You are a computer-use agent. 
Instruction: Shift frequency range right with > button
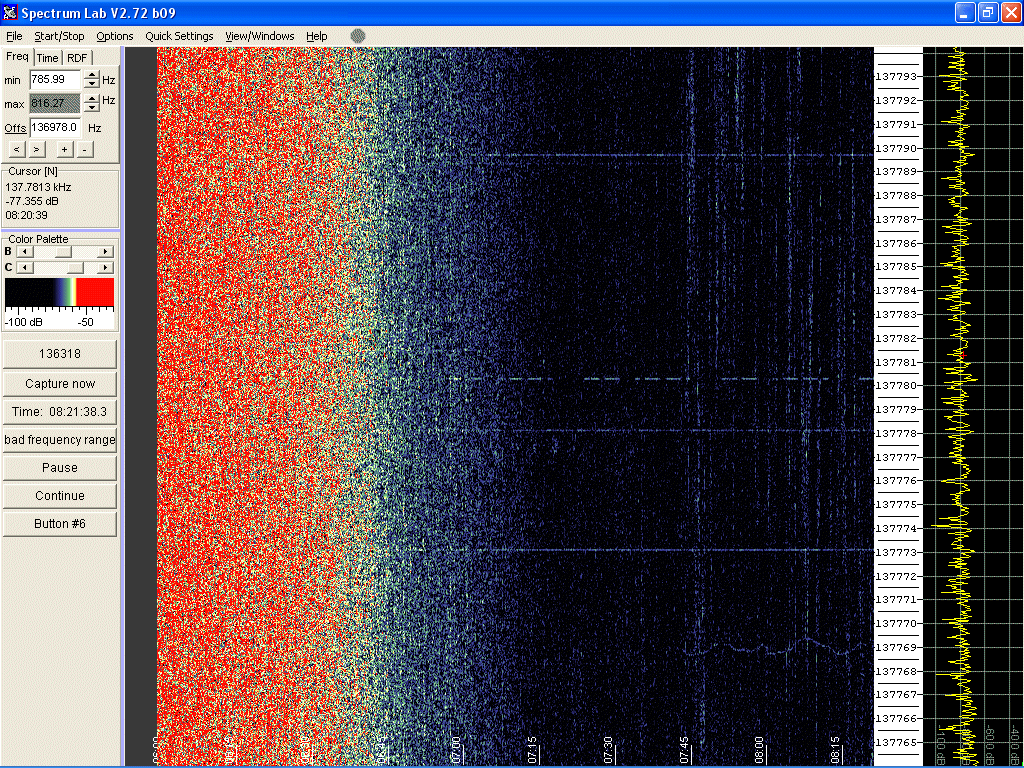[37, 150]
